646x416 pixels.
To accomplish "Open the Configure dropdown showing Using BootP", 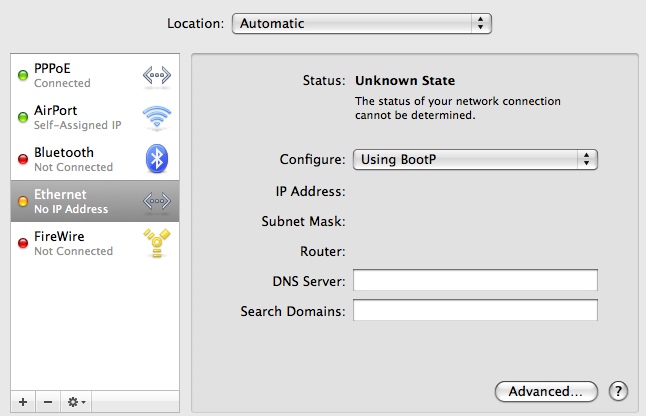I will (475, 159).
